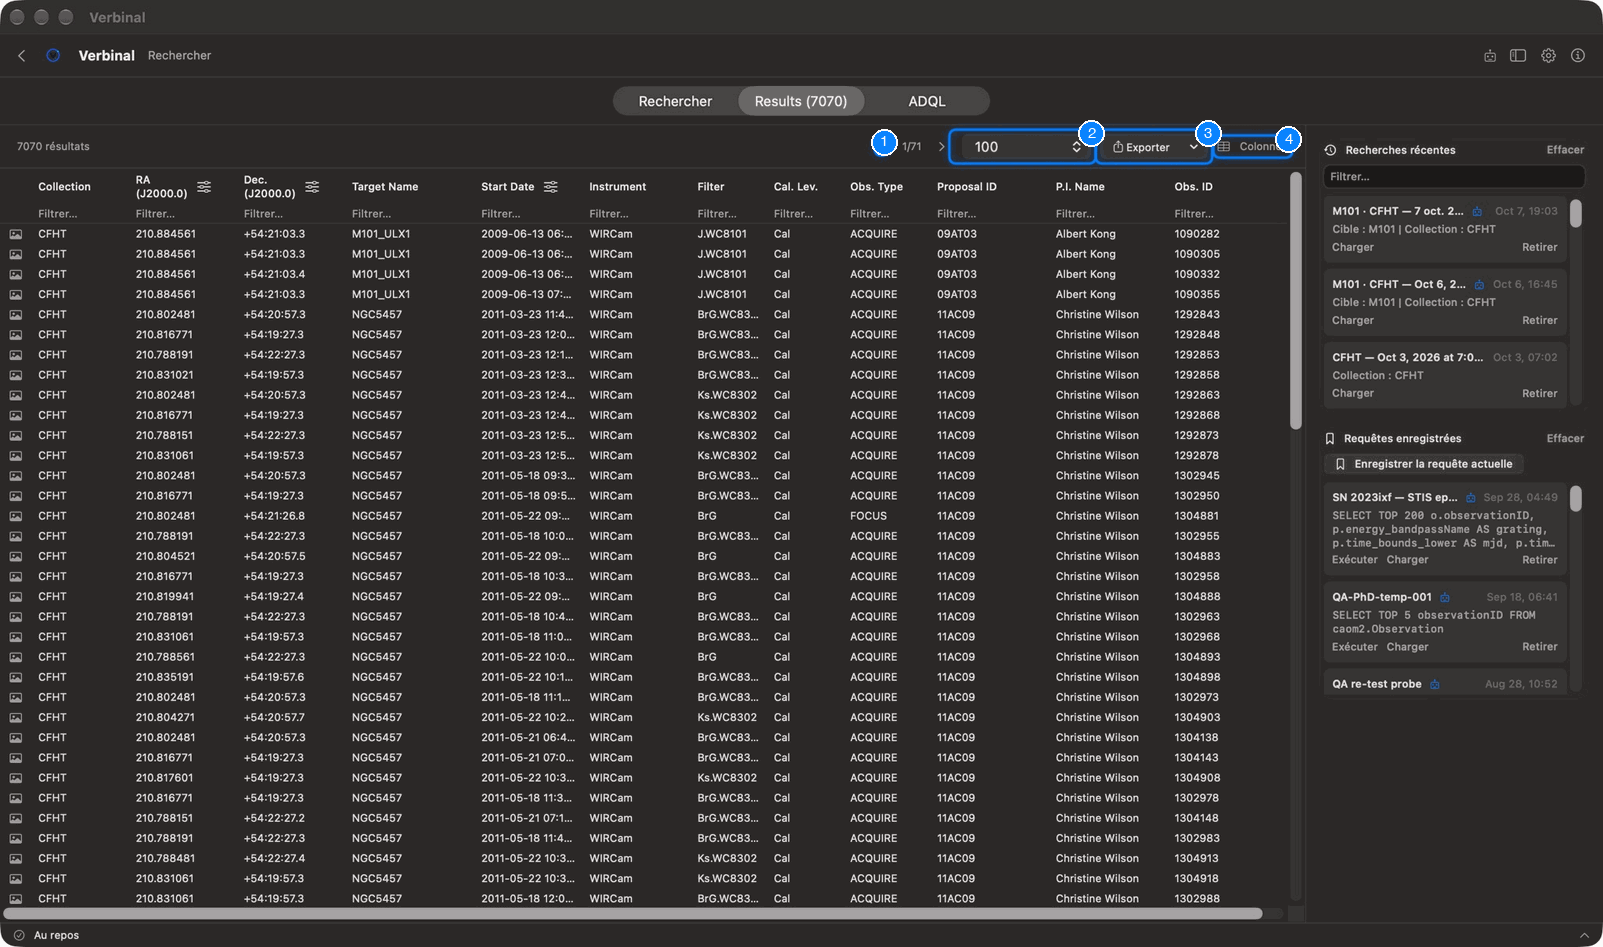
Task: Click the results table vertical scrollbar
Action: tap(1296, 300)
